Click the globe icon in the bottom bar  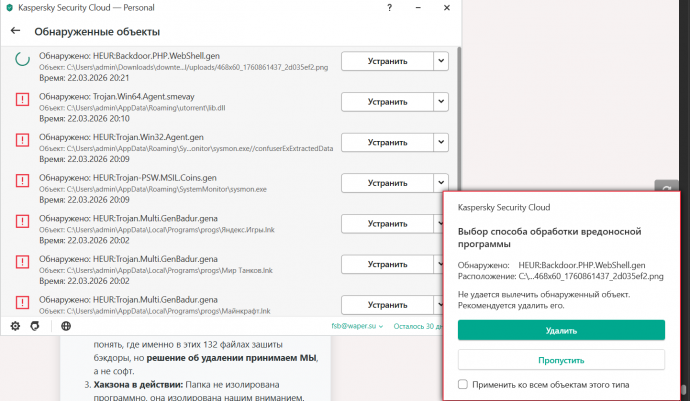tap(66, 325)
